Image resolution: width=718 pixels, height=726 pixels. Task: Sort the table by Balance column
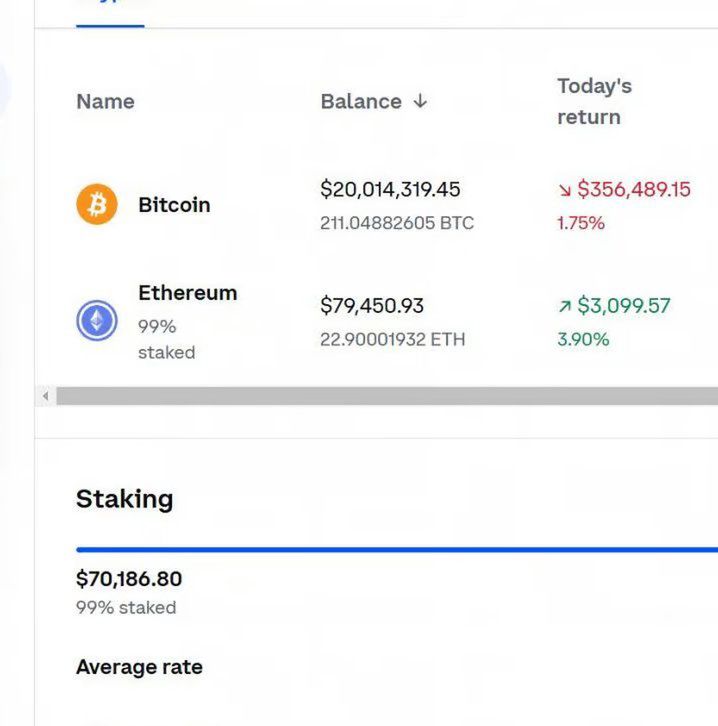pos(361,101)
